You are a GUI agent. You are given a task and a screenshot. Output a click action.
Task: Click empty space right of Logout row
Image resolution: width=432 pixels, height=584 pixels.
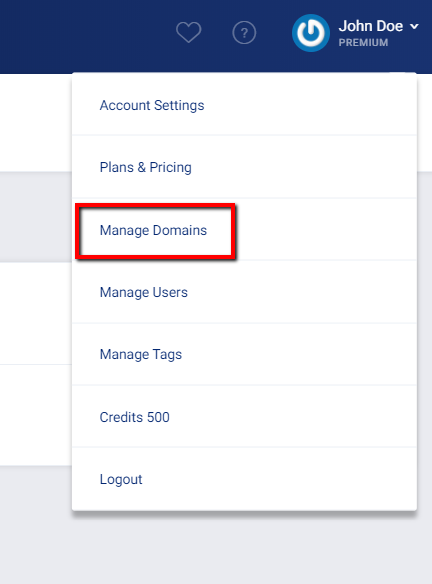pyautogui.click(x=279, y=479)
